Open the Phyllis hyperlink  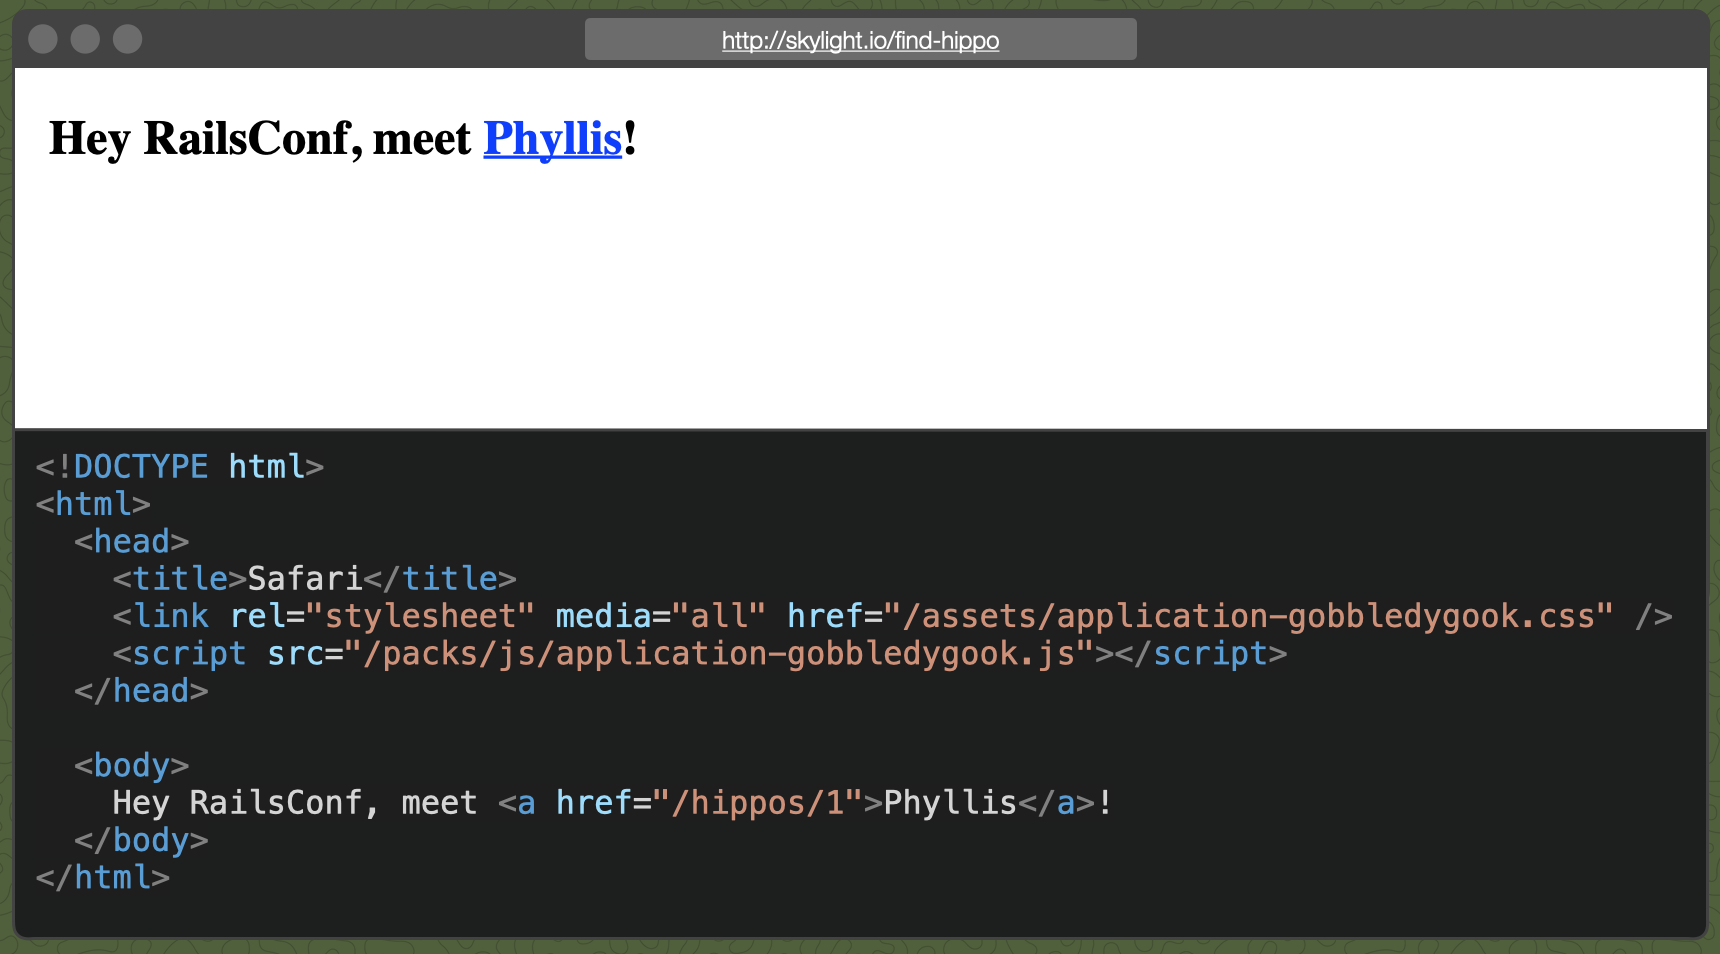click(552, 139)
